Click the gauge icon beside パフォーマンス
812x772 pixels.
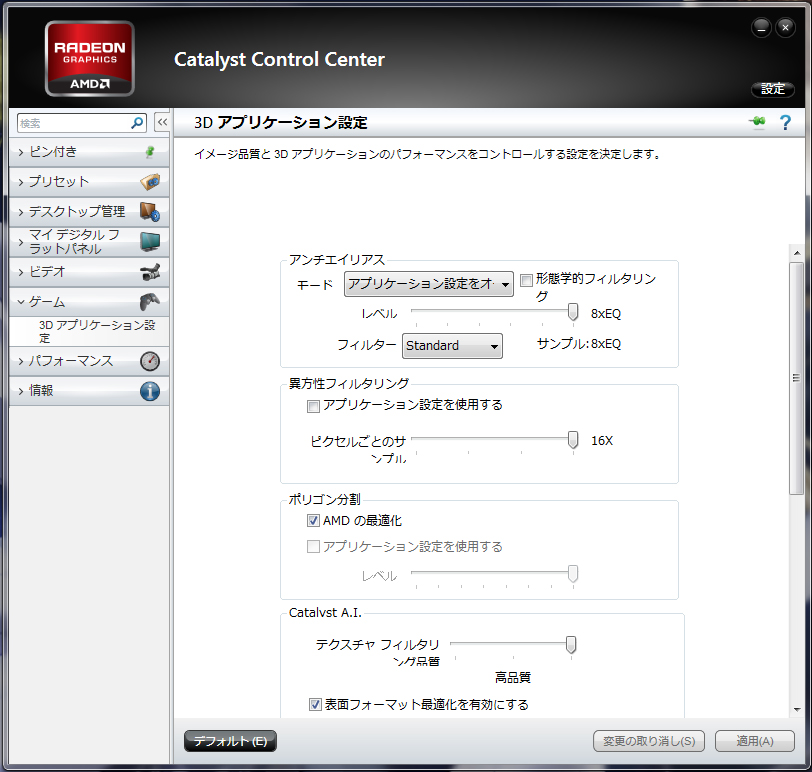150,361
